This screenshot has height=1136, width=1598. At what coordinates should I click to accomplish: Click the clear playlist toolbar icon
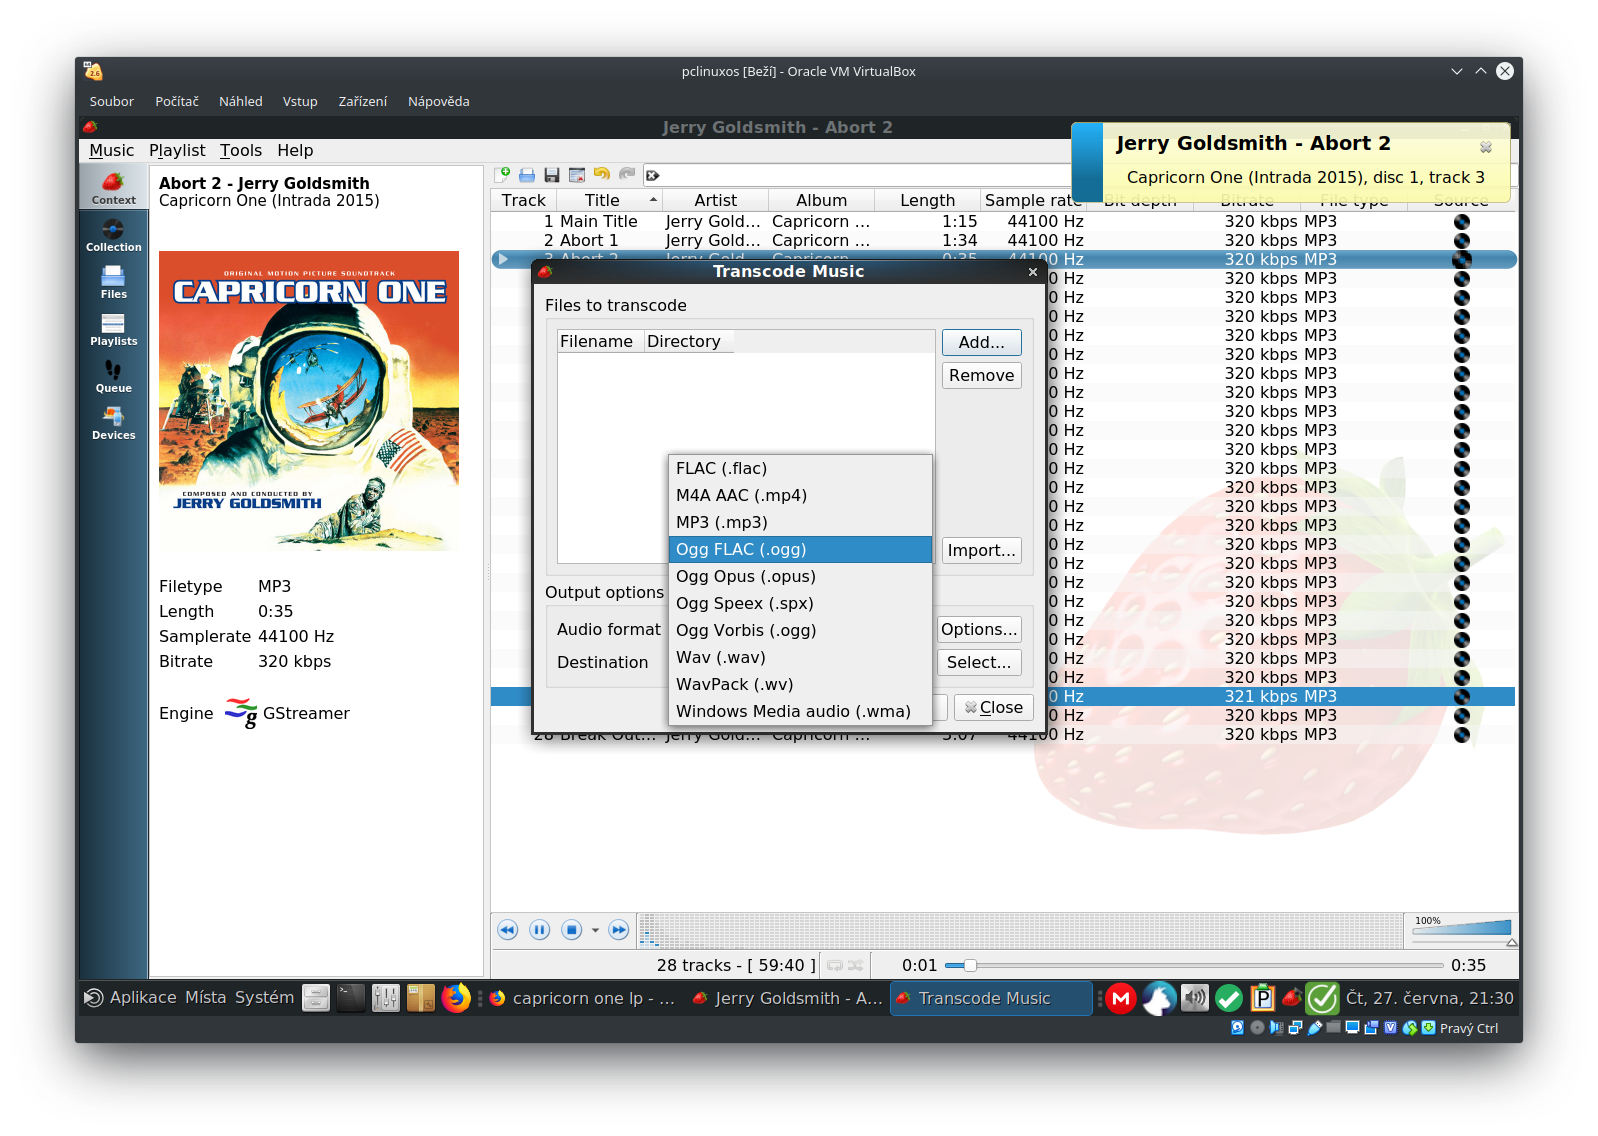point(577,175)
